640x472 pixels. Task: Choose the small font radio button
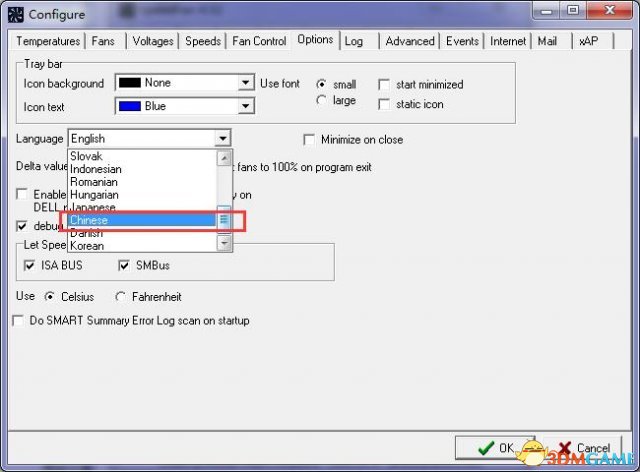(x=321, y=84)
